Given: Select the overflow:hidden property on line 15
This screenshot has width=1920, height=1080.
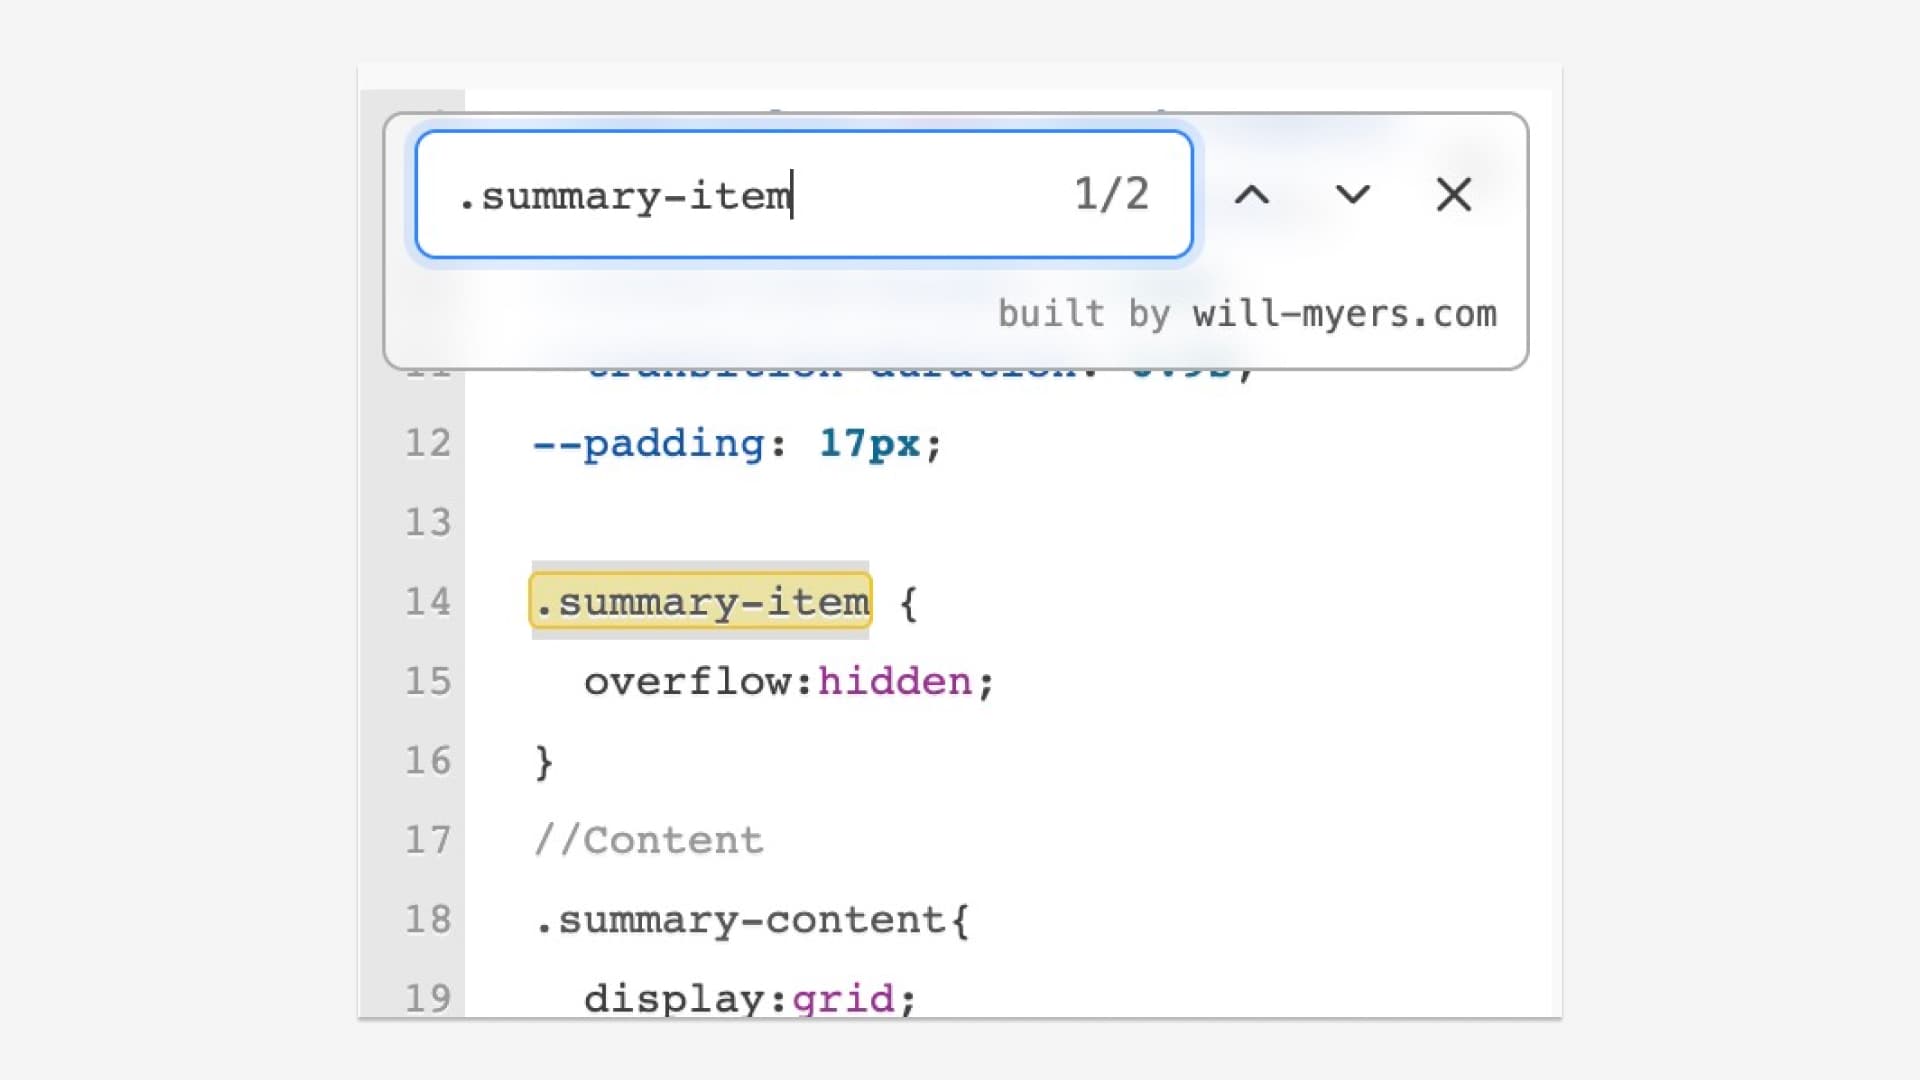Looking at the screenshot, I should click(x=787, y=681).
